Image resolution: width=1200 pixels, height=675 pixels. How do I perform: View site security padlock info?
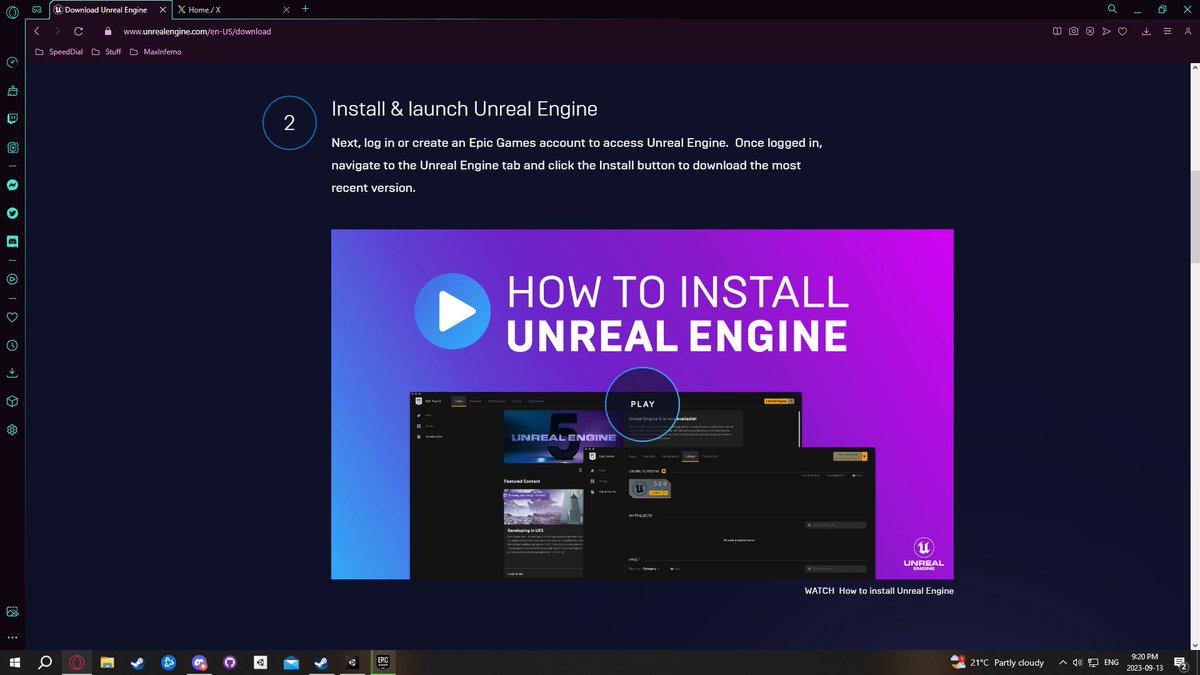(108, 31)
